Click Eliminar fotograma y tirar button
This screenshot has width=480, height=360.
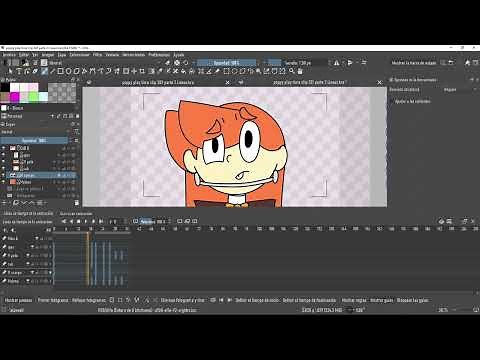(183, 300)
